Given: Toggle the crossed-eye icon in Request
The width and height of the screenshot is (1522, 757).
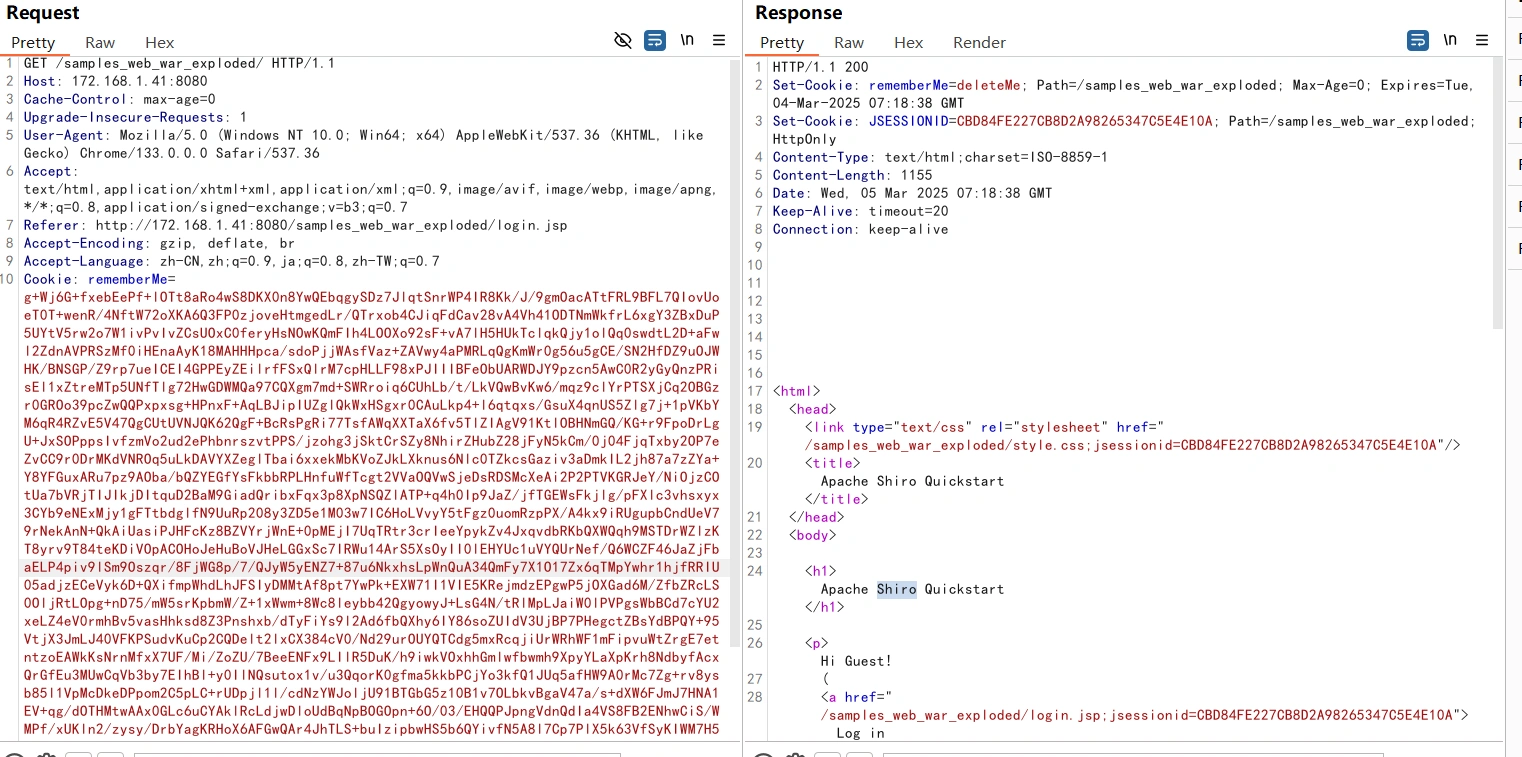Looking at the screenshot, I should click(623, 41).
